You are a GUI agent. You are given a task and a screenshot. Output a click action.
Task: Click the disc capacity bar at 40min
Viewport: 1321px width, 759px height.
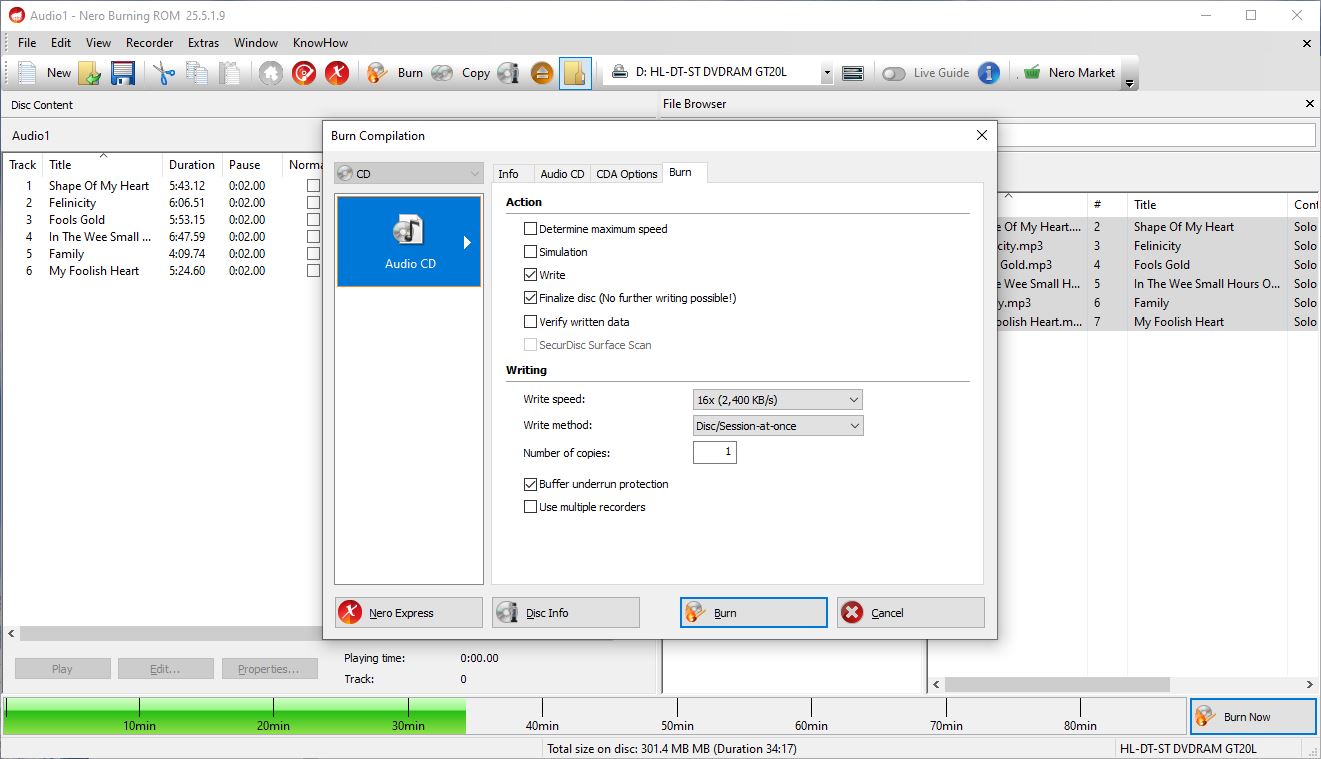[x=541, y=716]
